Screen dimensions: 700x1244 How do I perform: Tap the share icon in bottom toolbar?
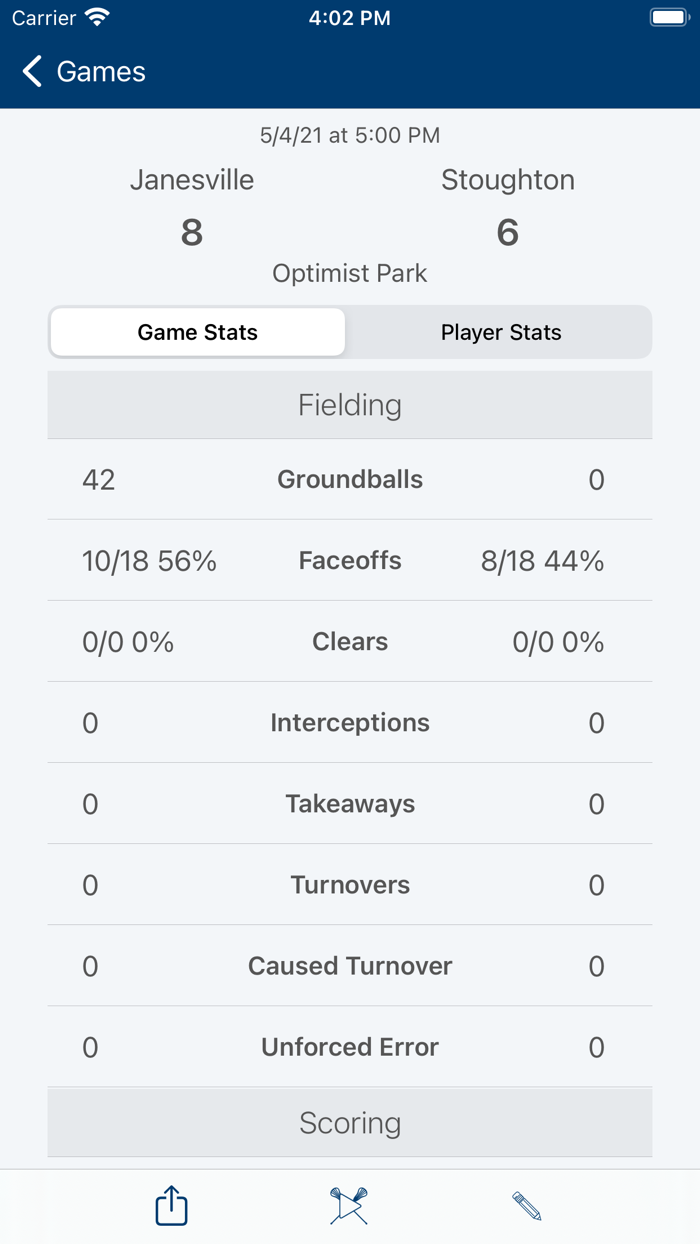pos(170,1206)
